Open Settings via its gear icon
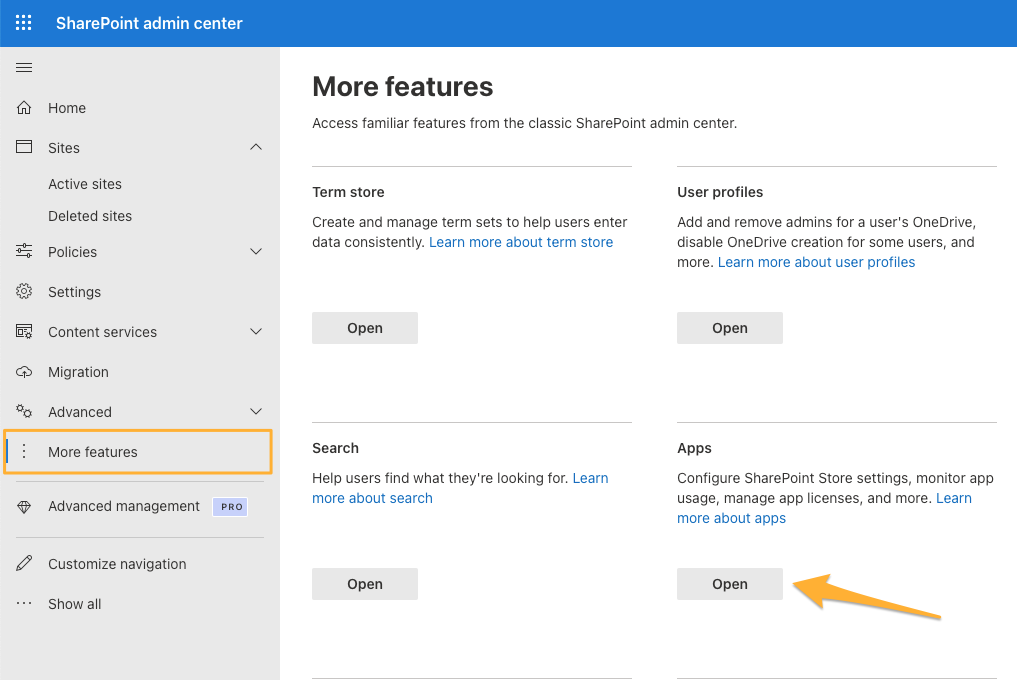Viewport: 1017px width, 680px height. point(24,291)
